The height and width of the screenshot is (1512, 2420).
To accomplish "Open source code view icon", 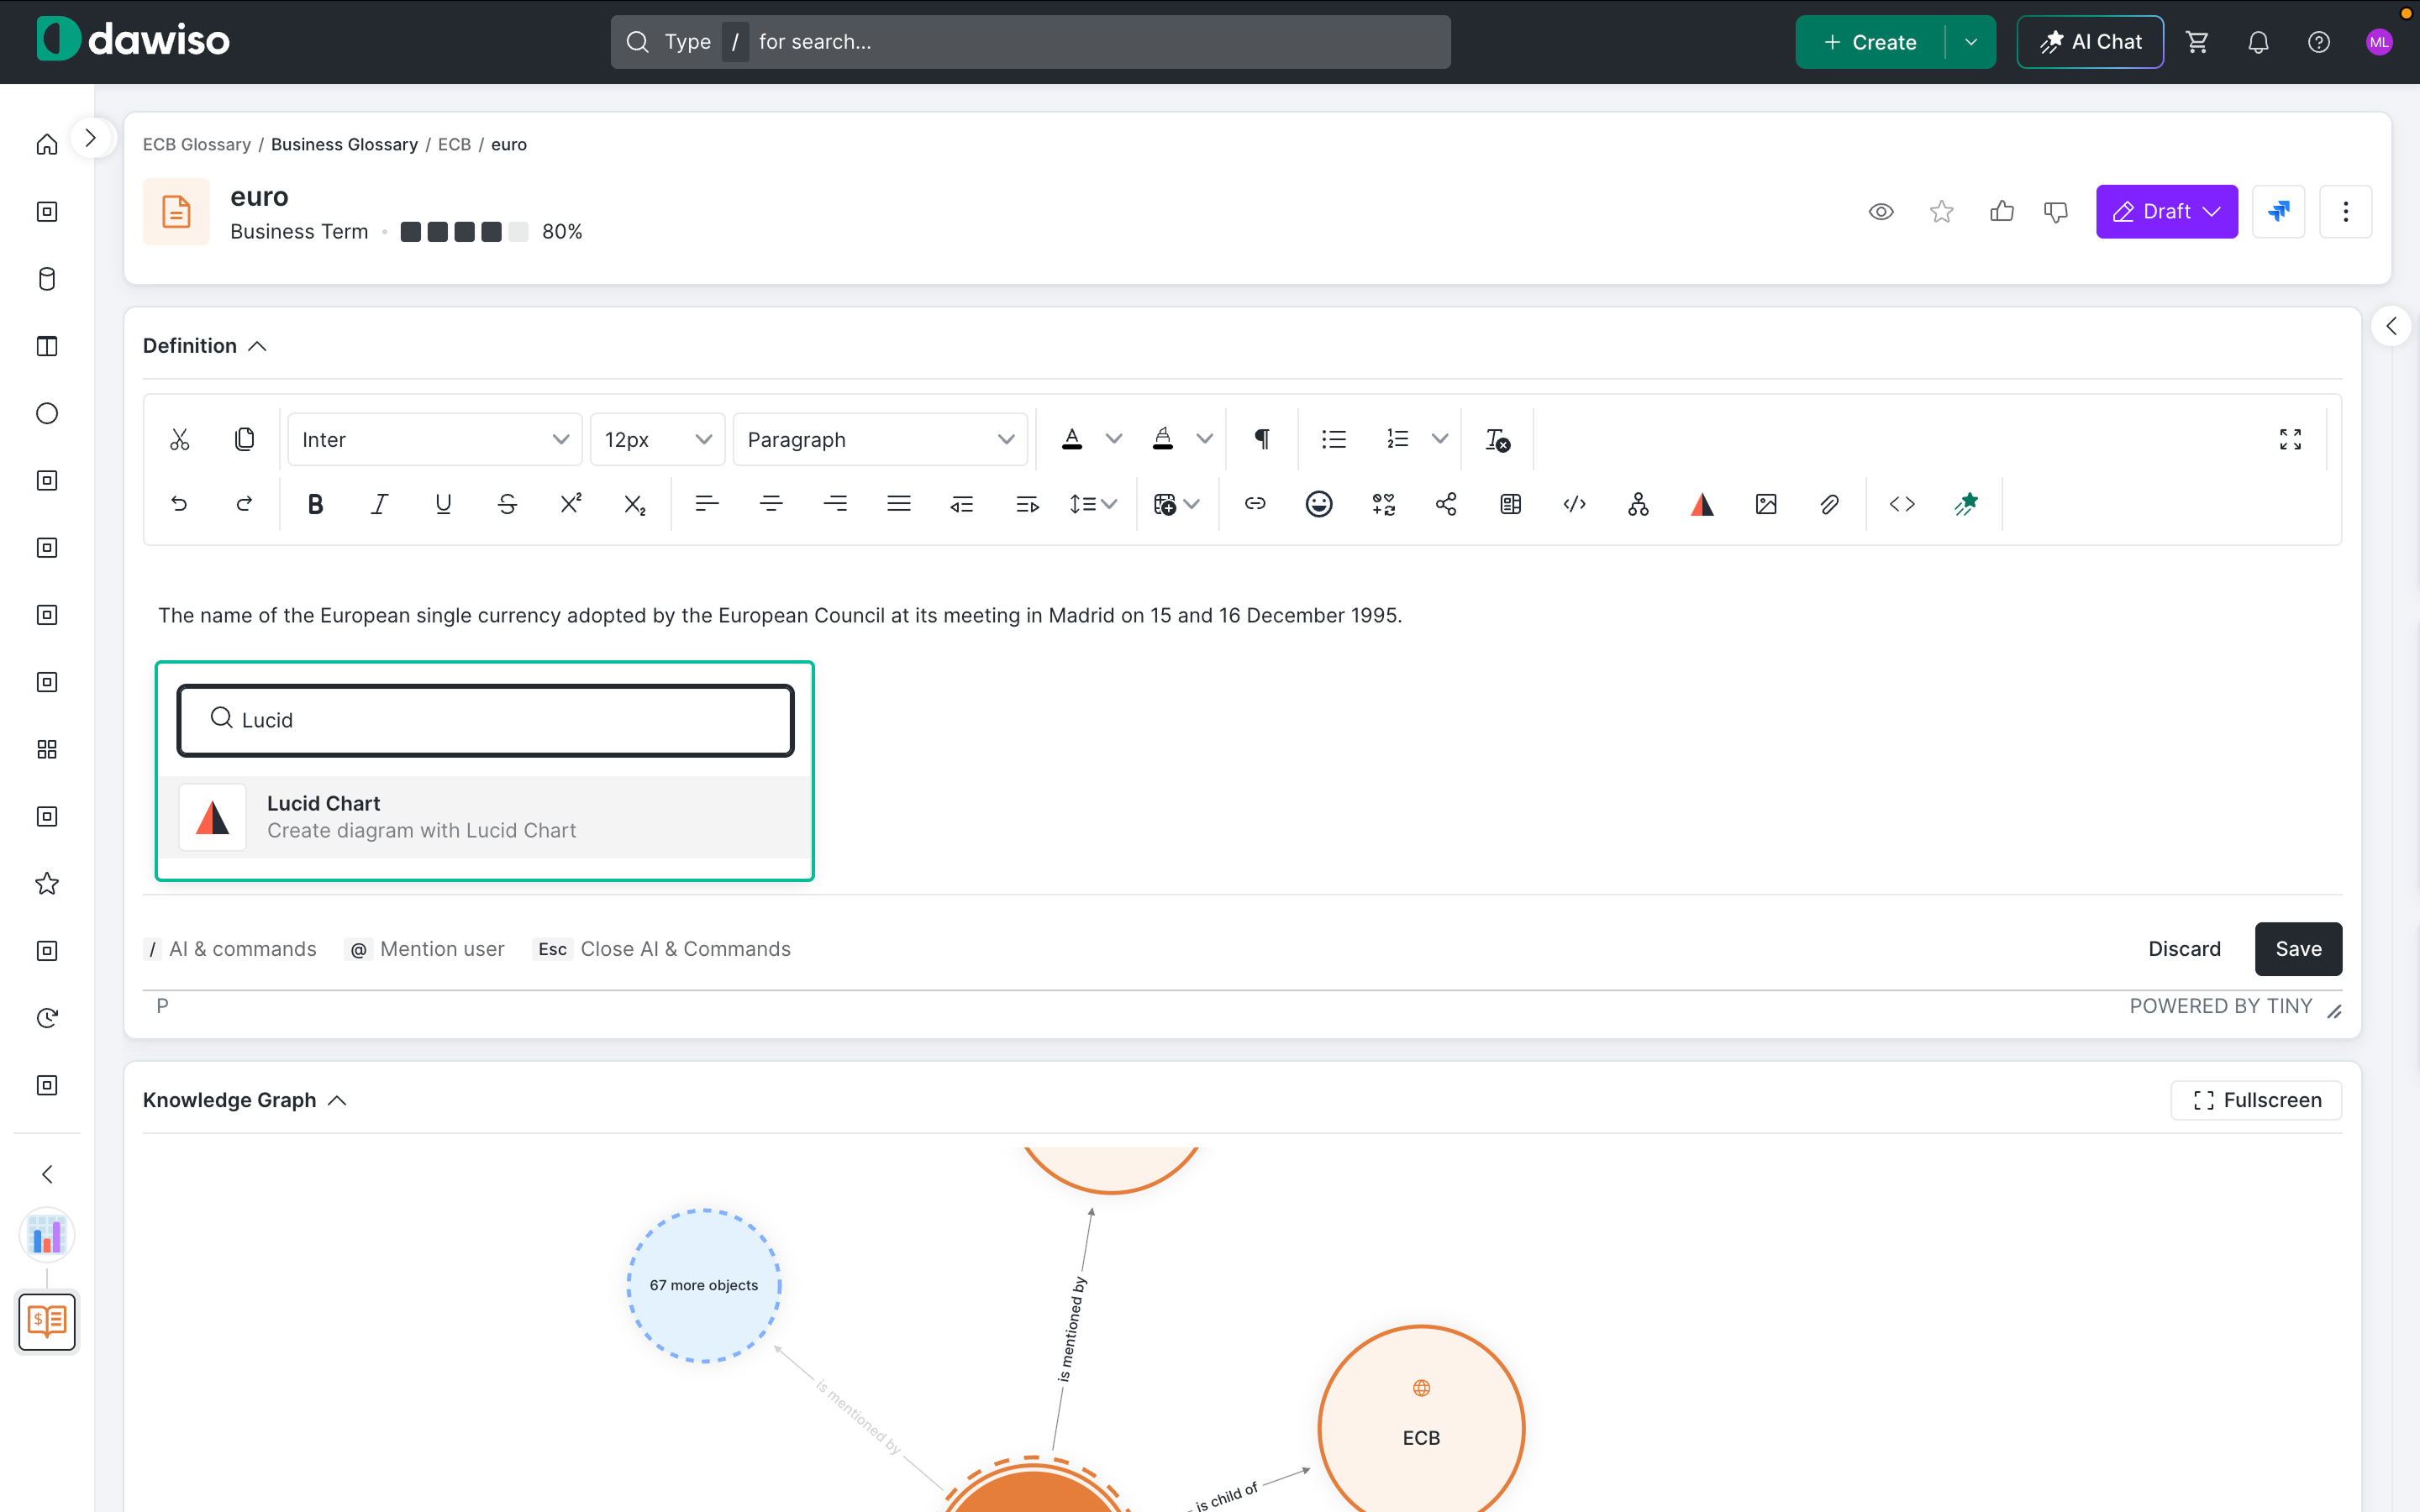I will (1902, 504).
